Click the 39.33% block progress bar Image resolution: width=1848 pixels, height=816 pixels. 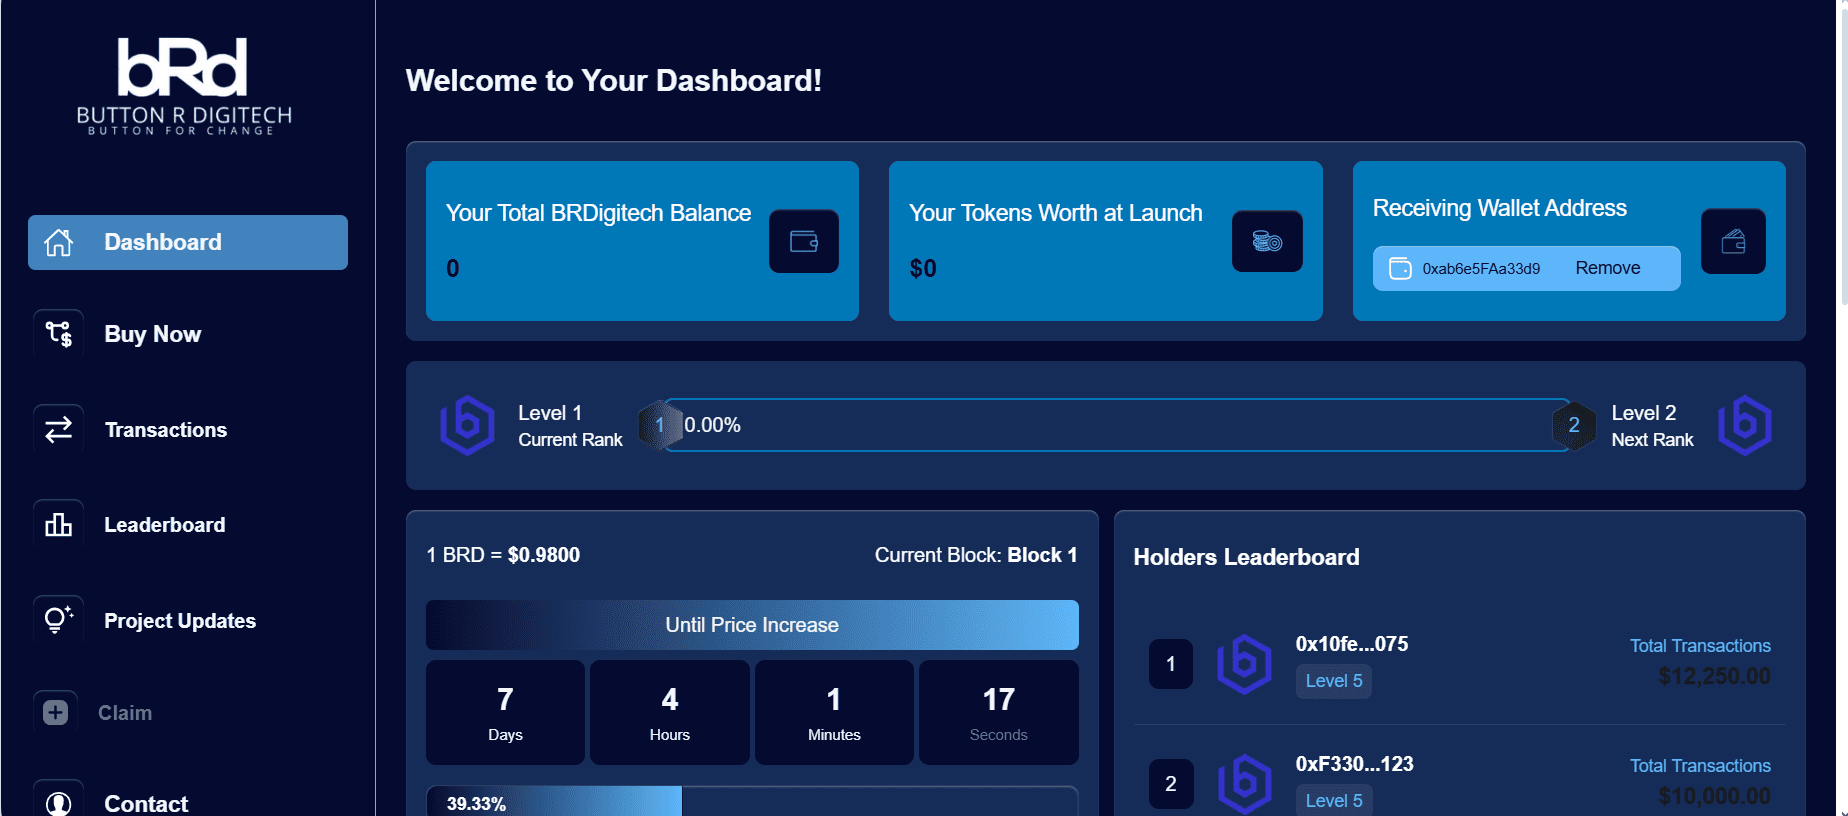click(x=752, y=802)
